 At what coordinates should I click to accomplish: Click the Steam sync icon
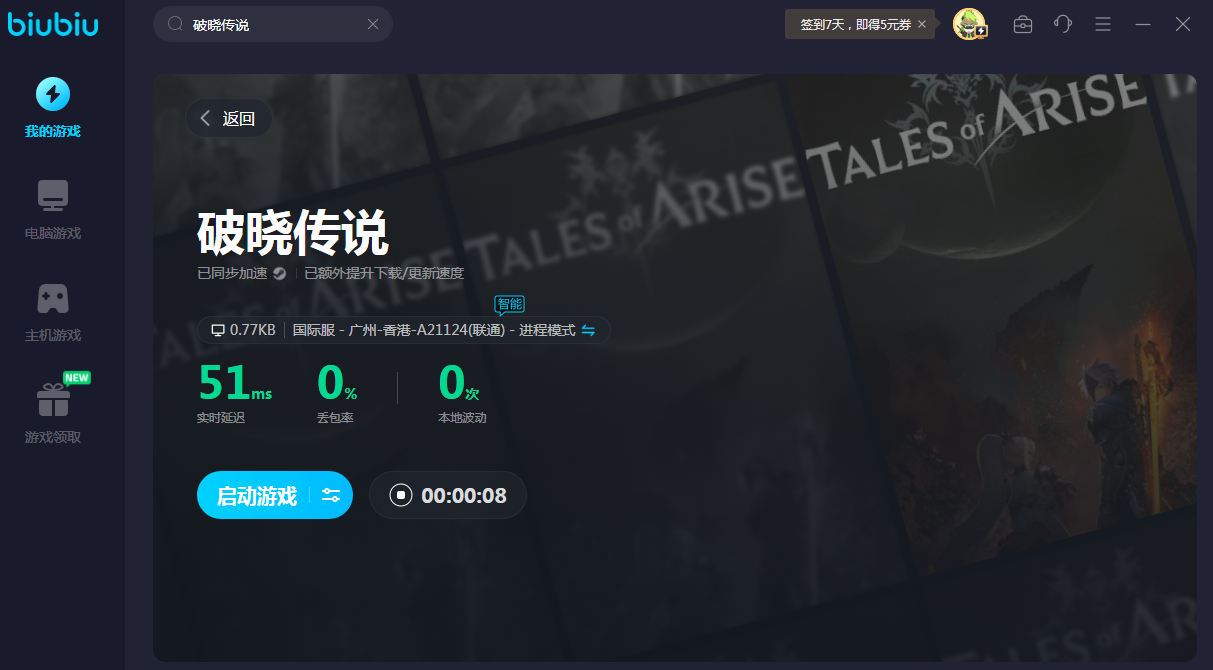[280, 273]
